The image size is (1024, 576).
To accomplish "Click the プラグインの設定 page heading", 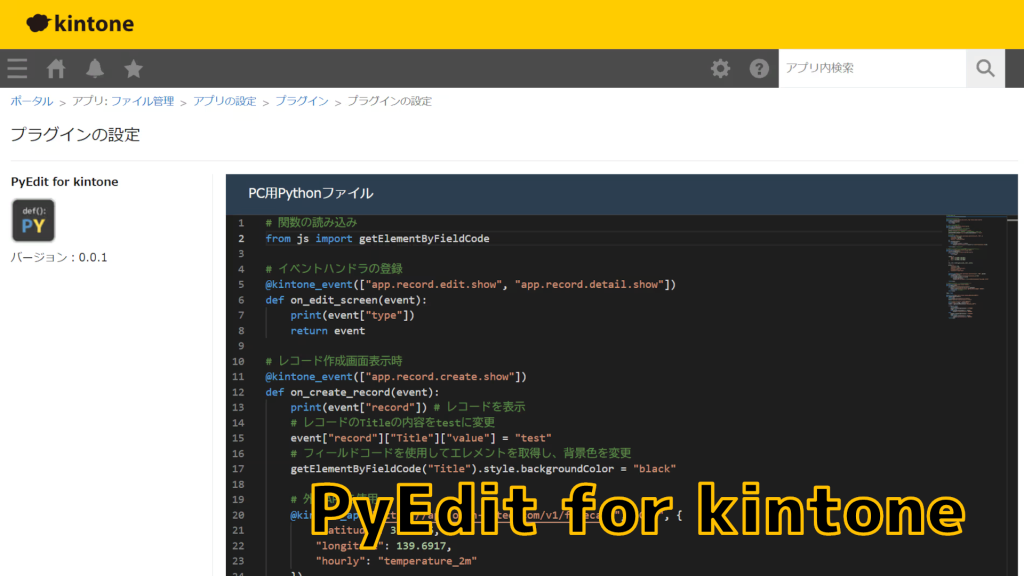I will click(x=75, y=135).
